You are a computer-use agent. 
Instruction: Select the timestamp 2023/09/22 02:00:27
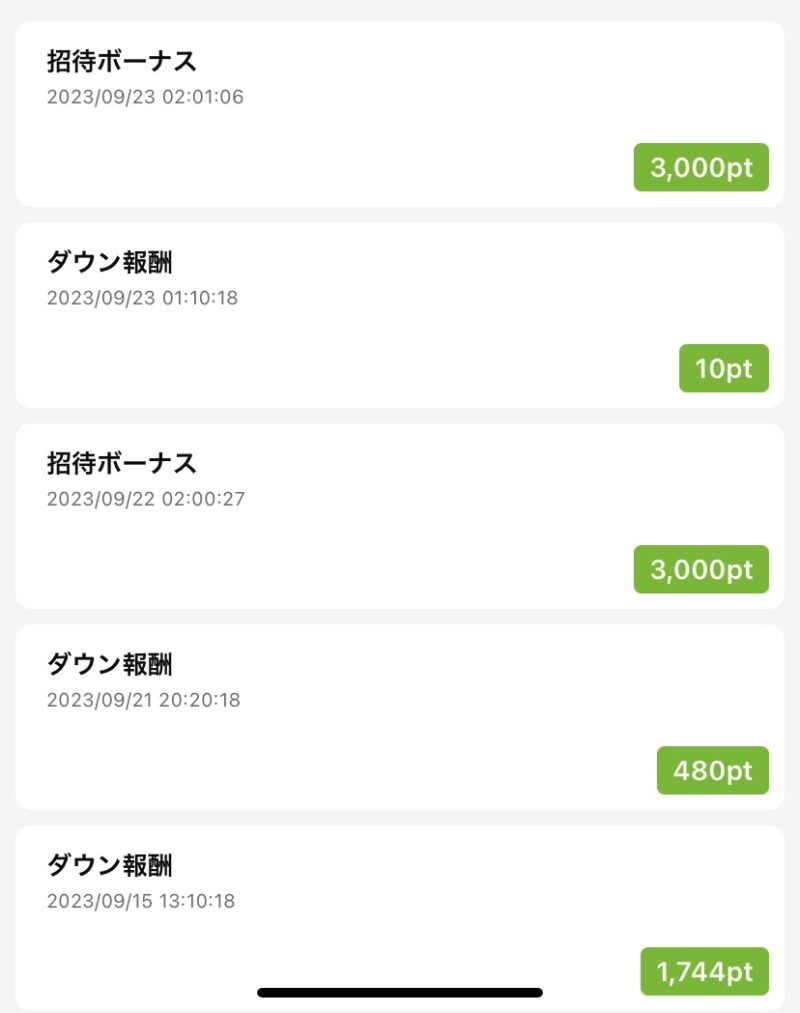[x=146, y=499]
